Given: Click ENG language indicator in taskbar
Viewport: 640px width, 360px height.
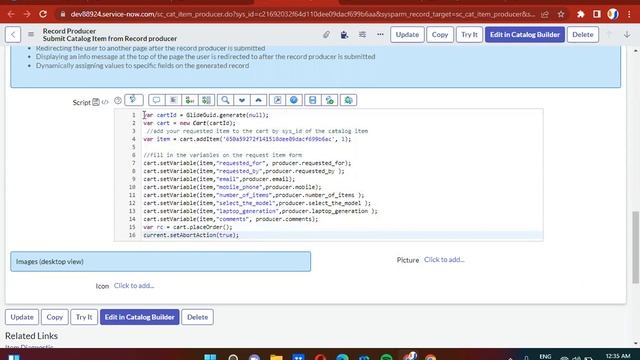Looking at the screenshot, I should [x=545, y=356].
